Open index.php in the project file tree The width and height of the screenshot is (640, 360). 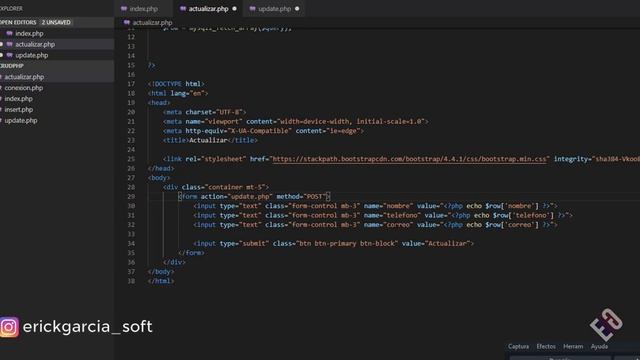[x=19, y=99]
